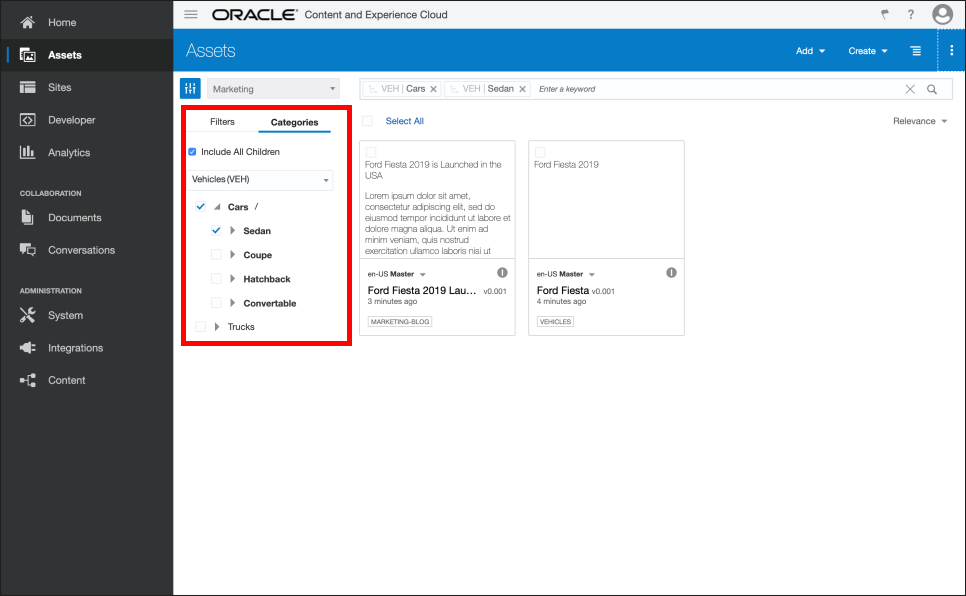The width and height of the screenshot is (966, 596).
Task: Open the Integrations plug icon
Action: pos(27,348)
